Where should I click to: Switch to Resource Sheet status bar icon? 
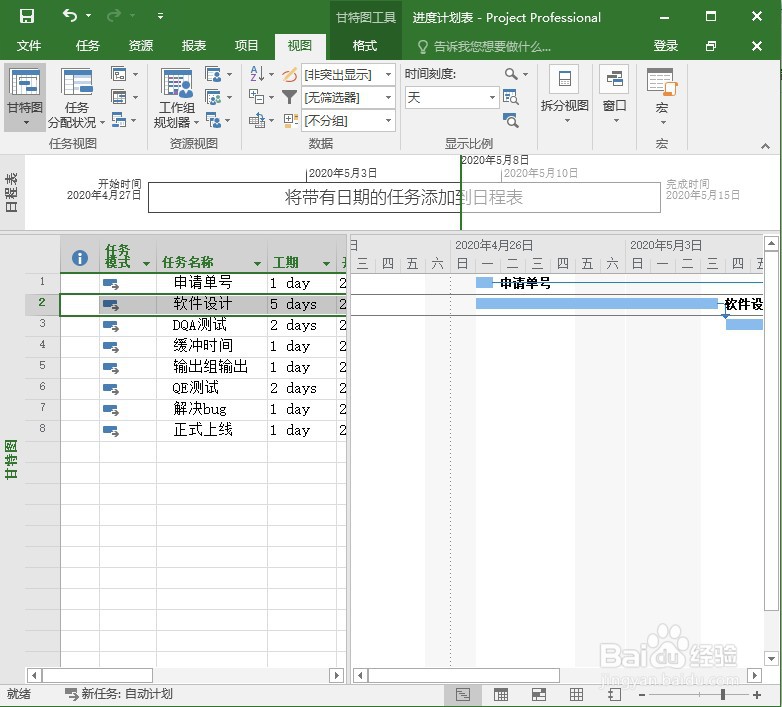(x=576, y=694)
